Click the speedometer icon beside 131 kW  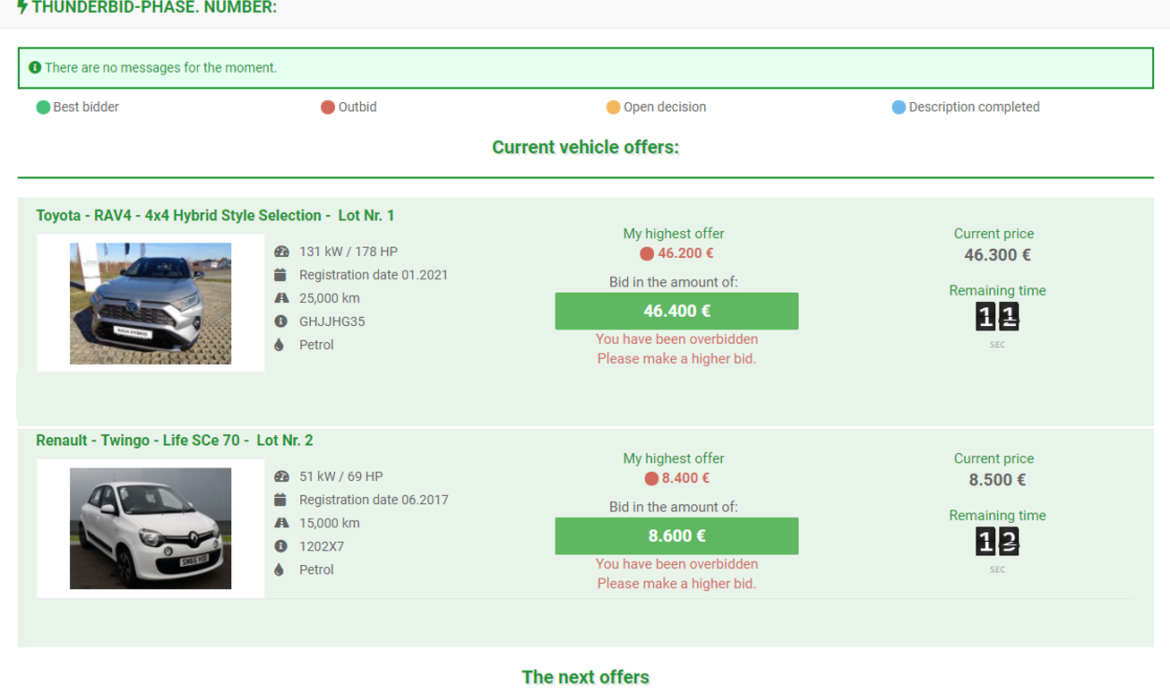[x=281, y=251]
